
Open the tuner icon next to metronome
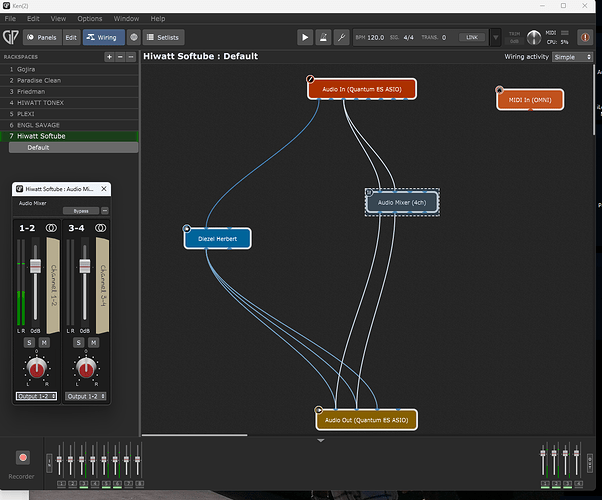(342, 37)
